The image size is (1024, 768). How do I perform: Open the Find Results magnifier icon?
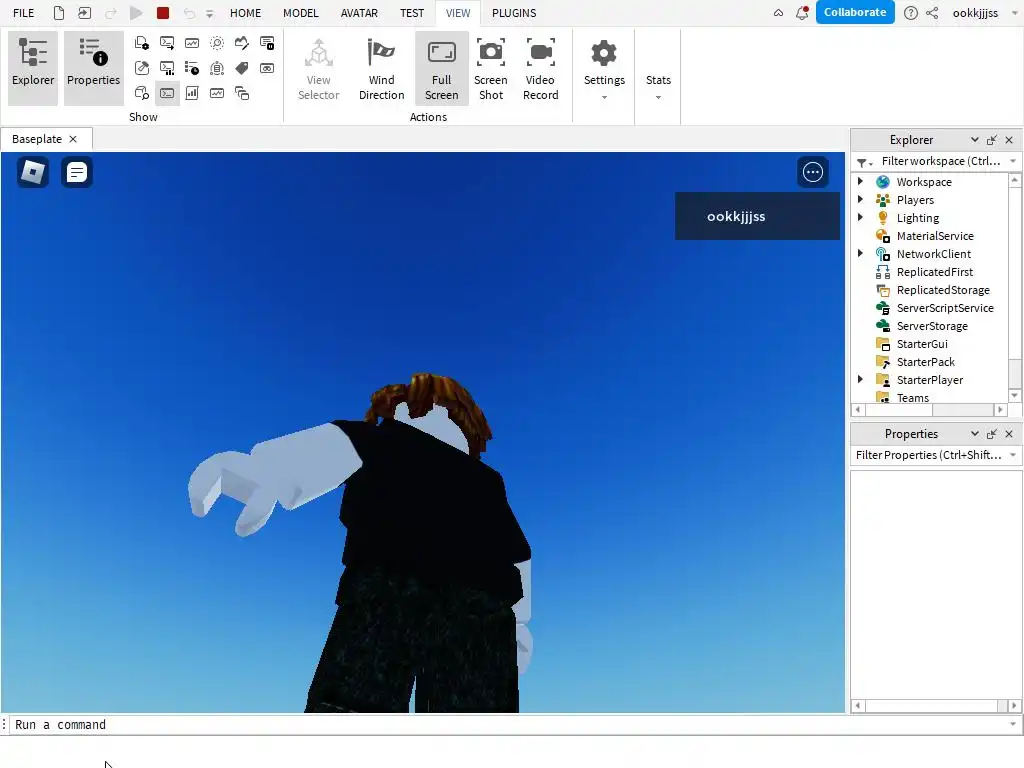[x=217, y=43]
